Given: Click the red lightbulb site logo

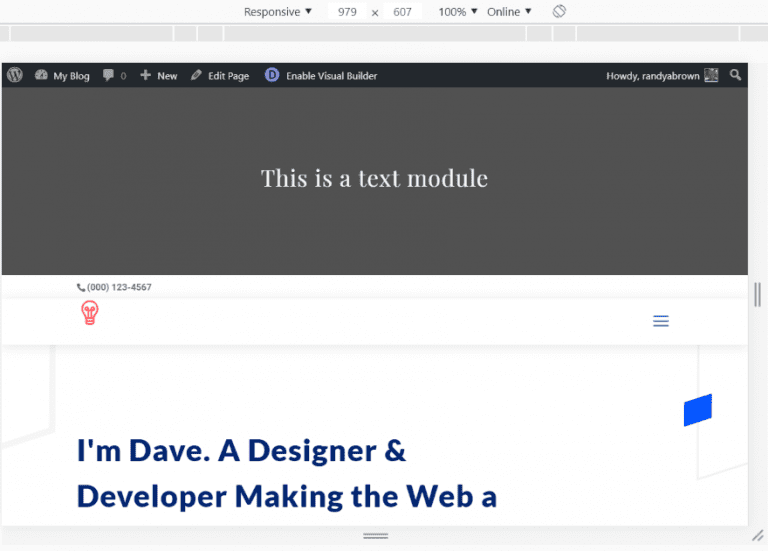Looking at the screenshot, I should [x=90, y=313].
